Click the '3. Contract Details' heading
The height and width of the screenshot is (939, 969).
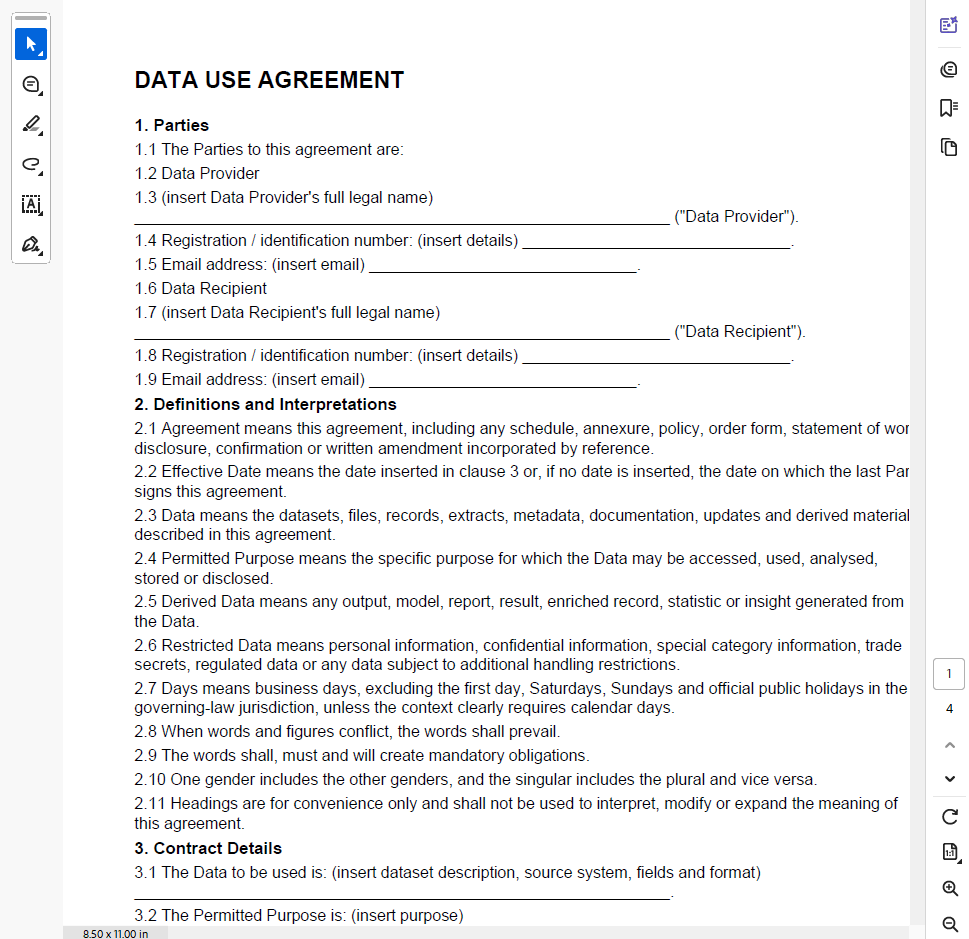tap(208, 848)
